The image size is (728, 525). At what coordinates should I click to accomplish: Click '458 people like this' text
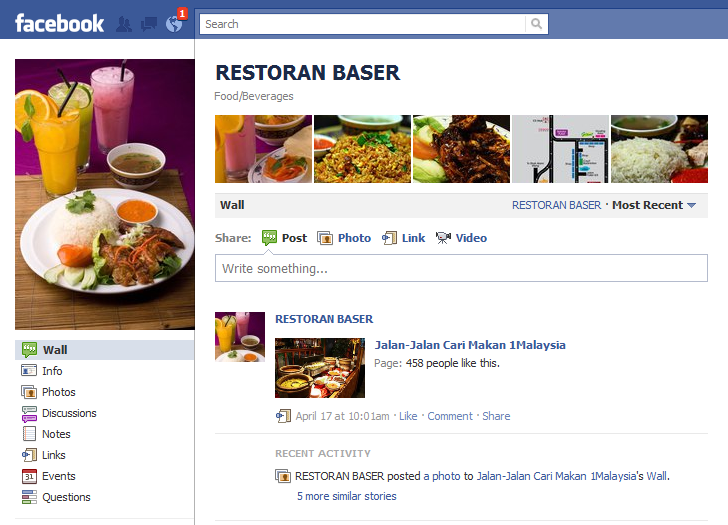click(x=453, y=363)
